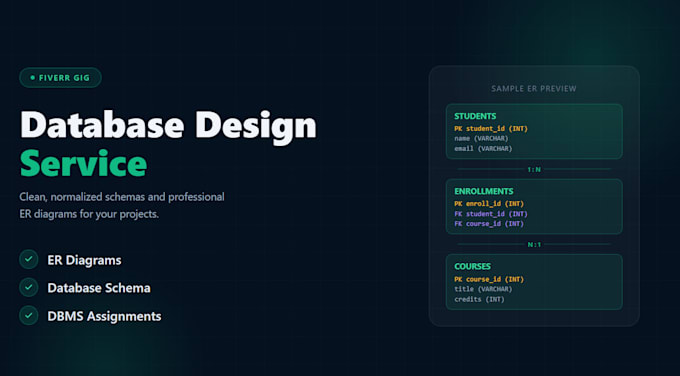This screenshot has width=680, height=376.
Task: Click the 'PK course_id (INT)' field
Action: coord(489,279)
